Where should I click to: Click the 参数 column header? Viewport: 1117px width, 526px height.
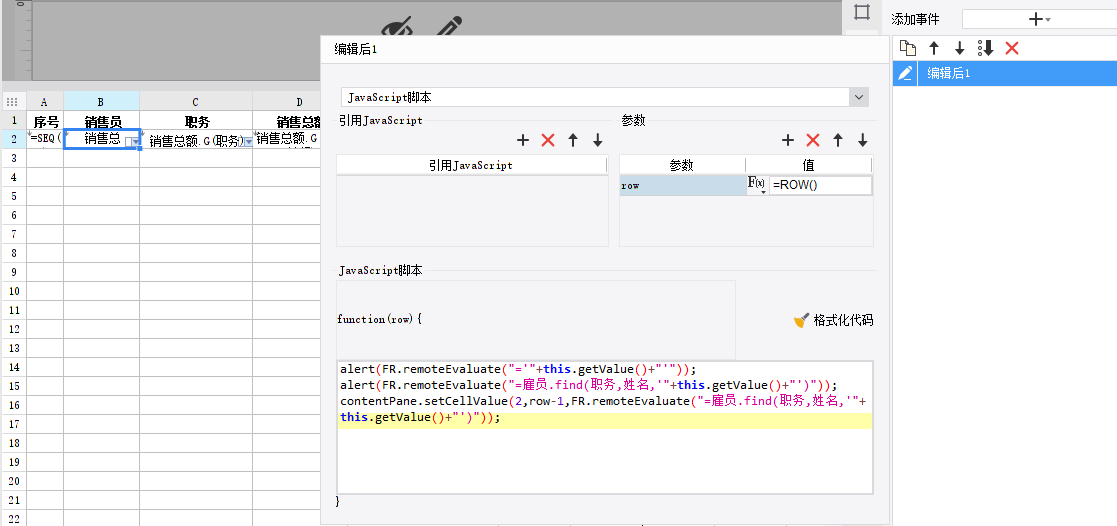682,165
